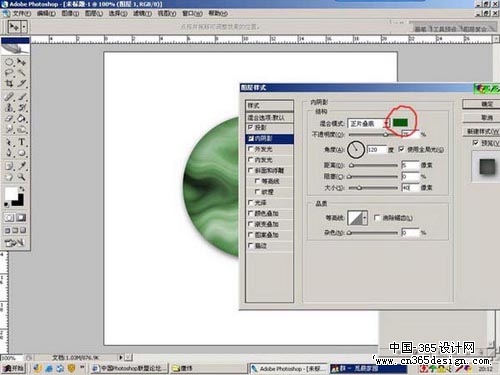Viewport: 500px width, 375px height.
Task: Click the green inner shadow color swatch
Action: 400,122
